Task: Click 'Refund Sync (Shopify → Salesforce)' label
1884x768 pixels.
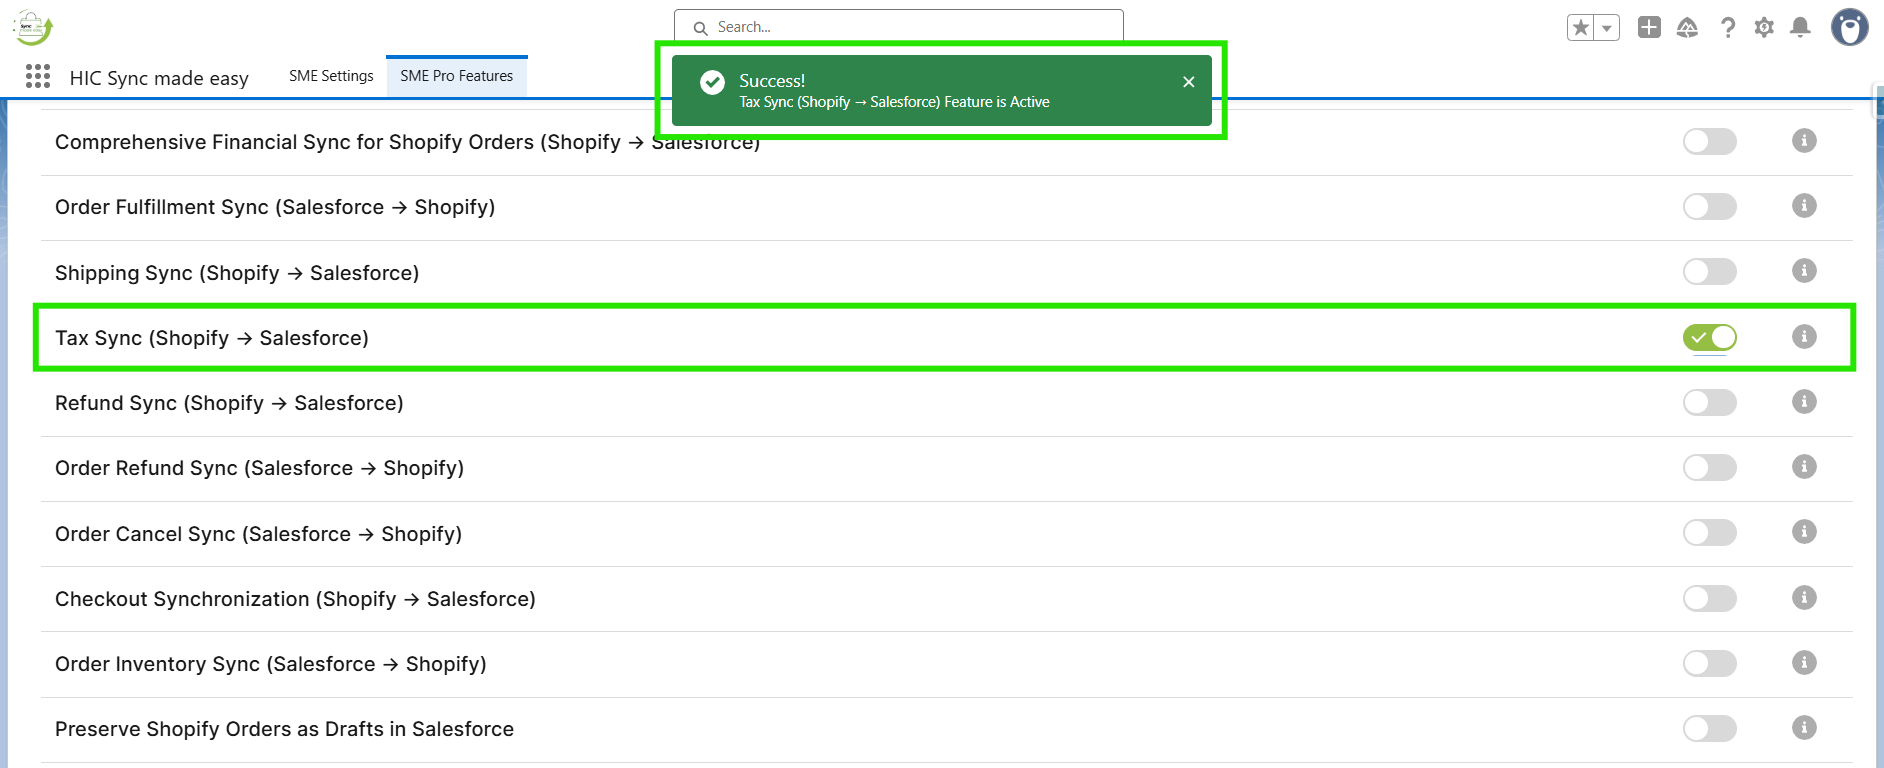Action: coord(229,403)
